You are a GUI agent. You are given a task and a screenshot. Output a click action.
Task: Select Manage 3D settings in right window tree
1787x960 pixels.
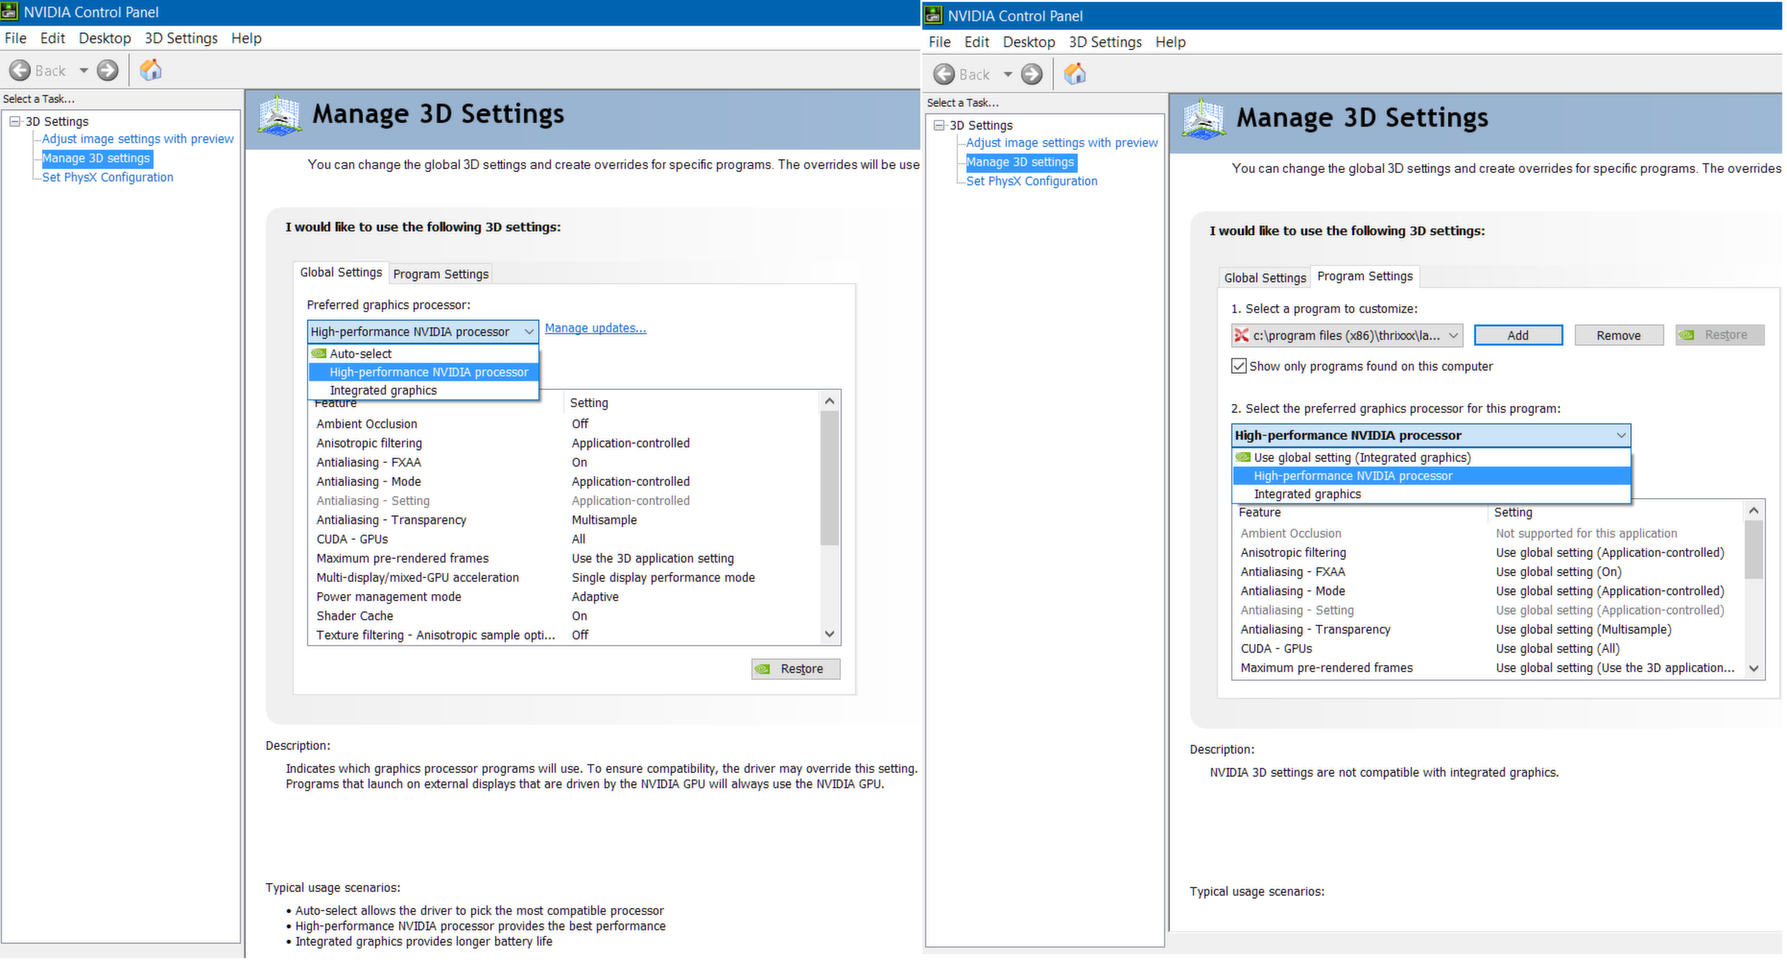point(1020,162)
